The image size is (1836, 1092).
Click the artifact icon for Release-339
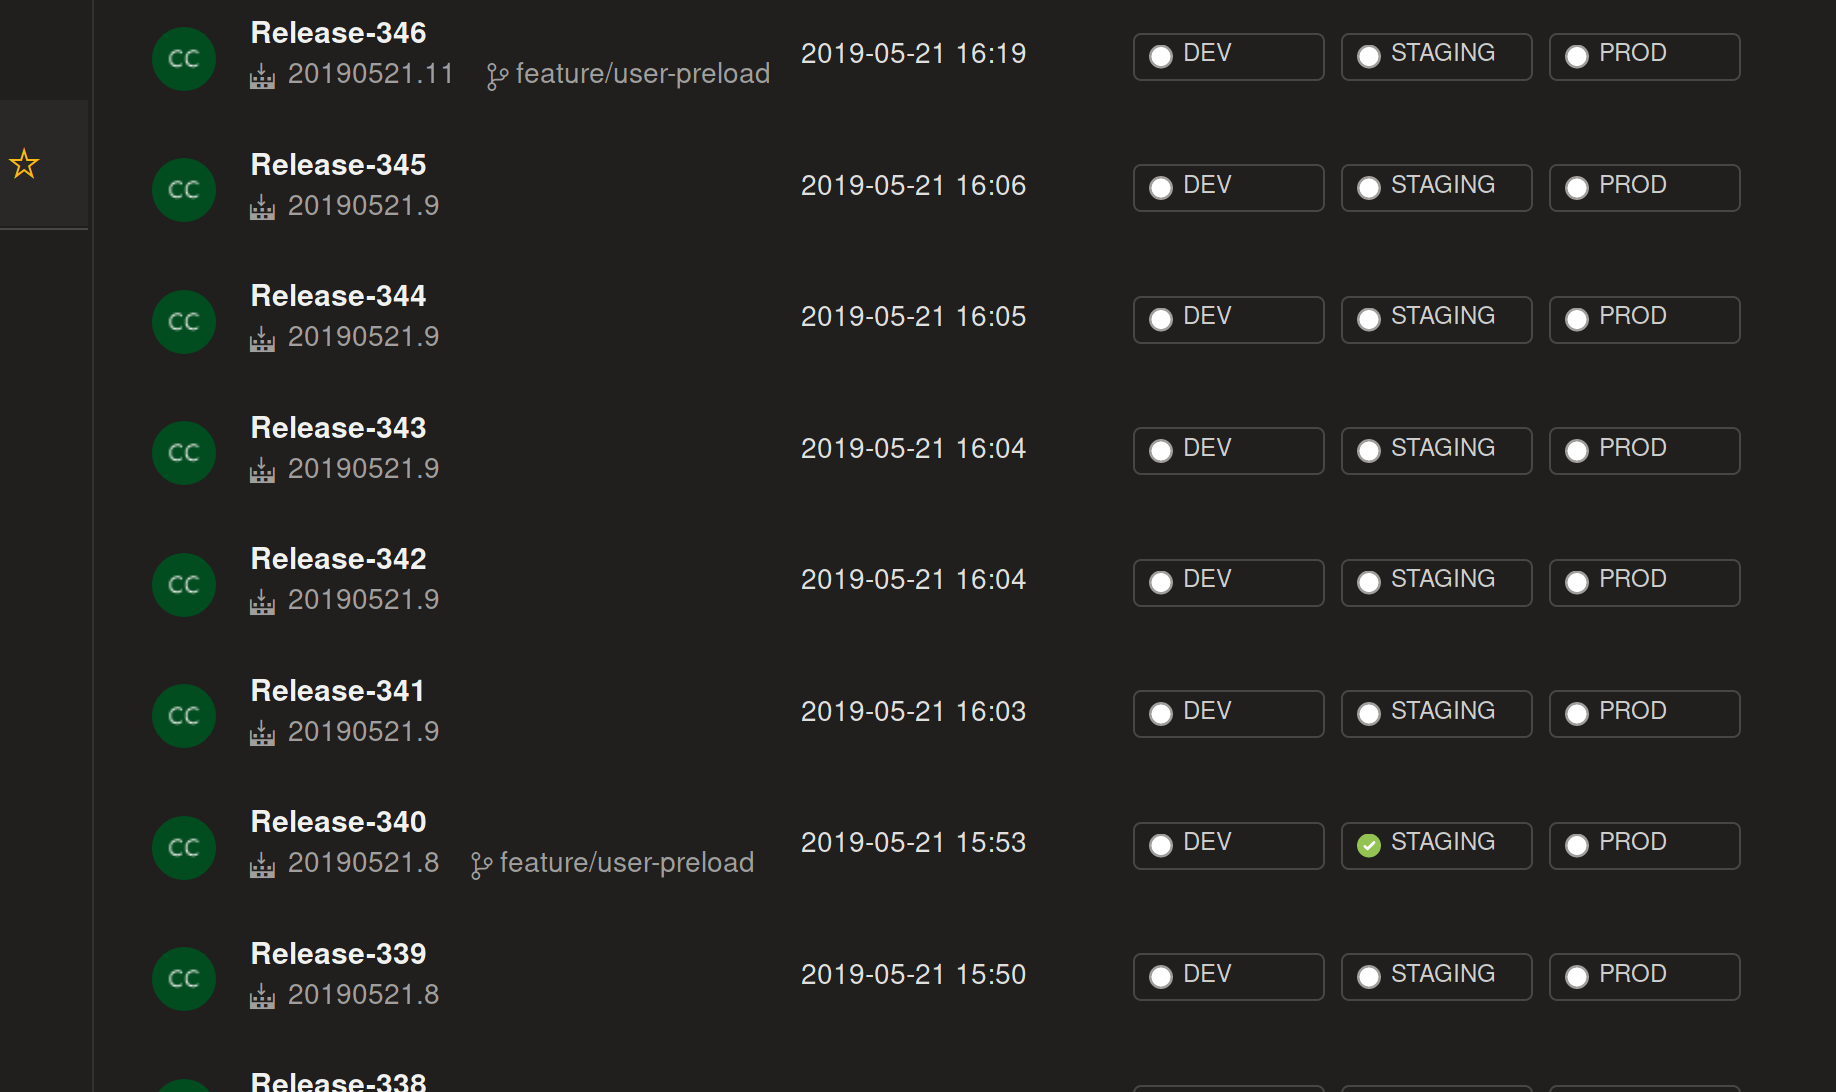[262, 995]
